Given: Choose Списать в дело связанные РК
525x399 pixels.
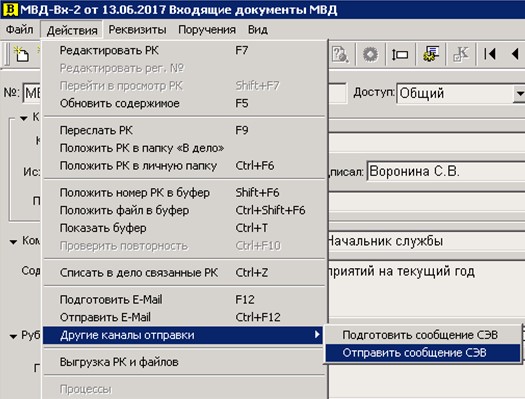Looking at the screenshot, I should coord(184,272).
